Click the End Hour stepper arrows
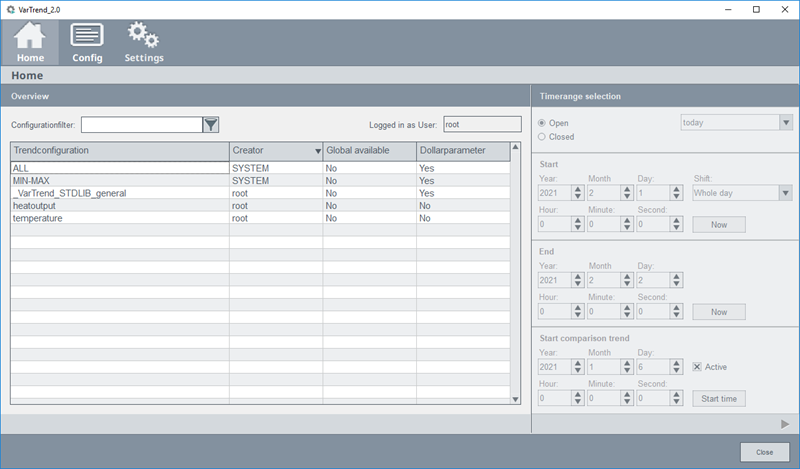Screen dimensions: 800x469 coord(578,311)
